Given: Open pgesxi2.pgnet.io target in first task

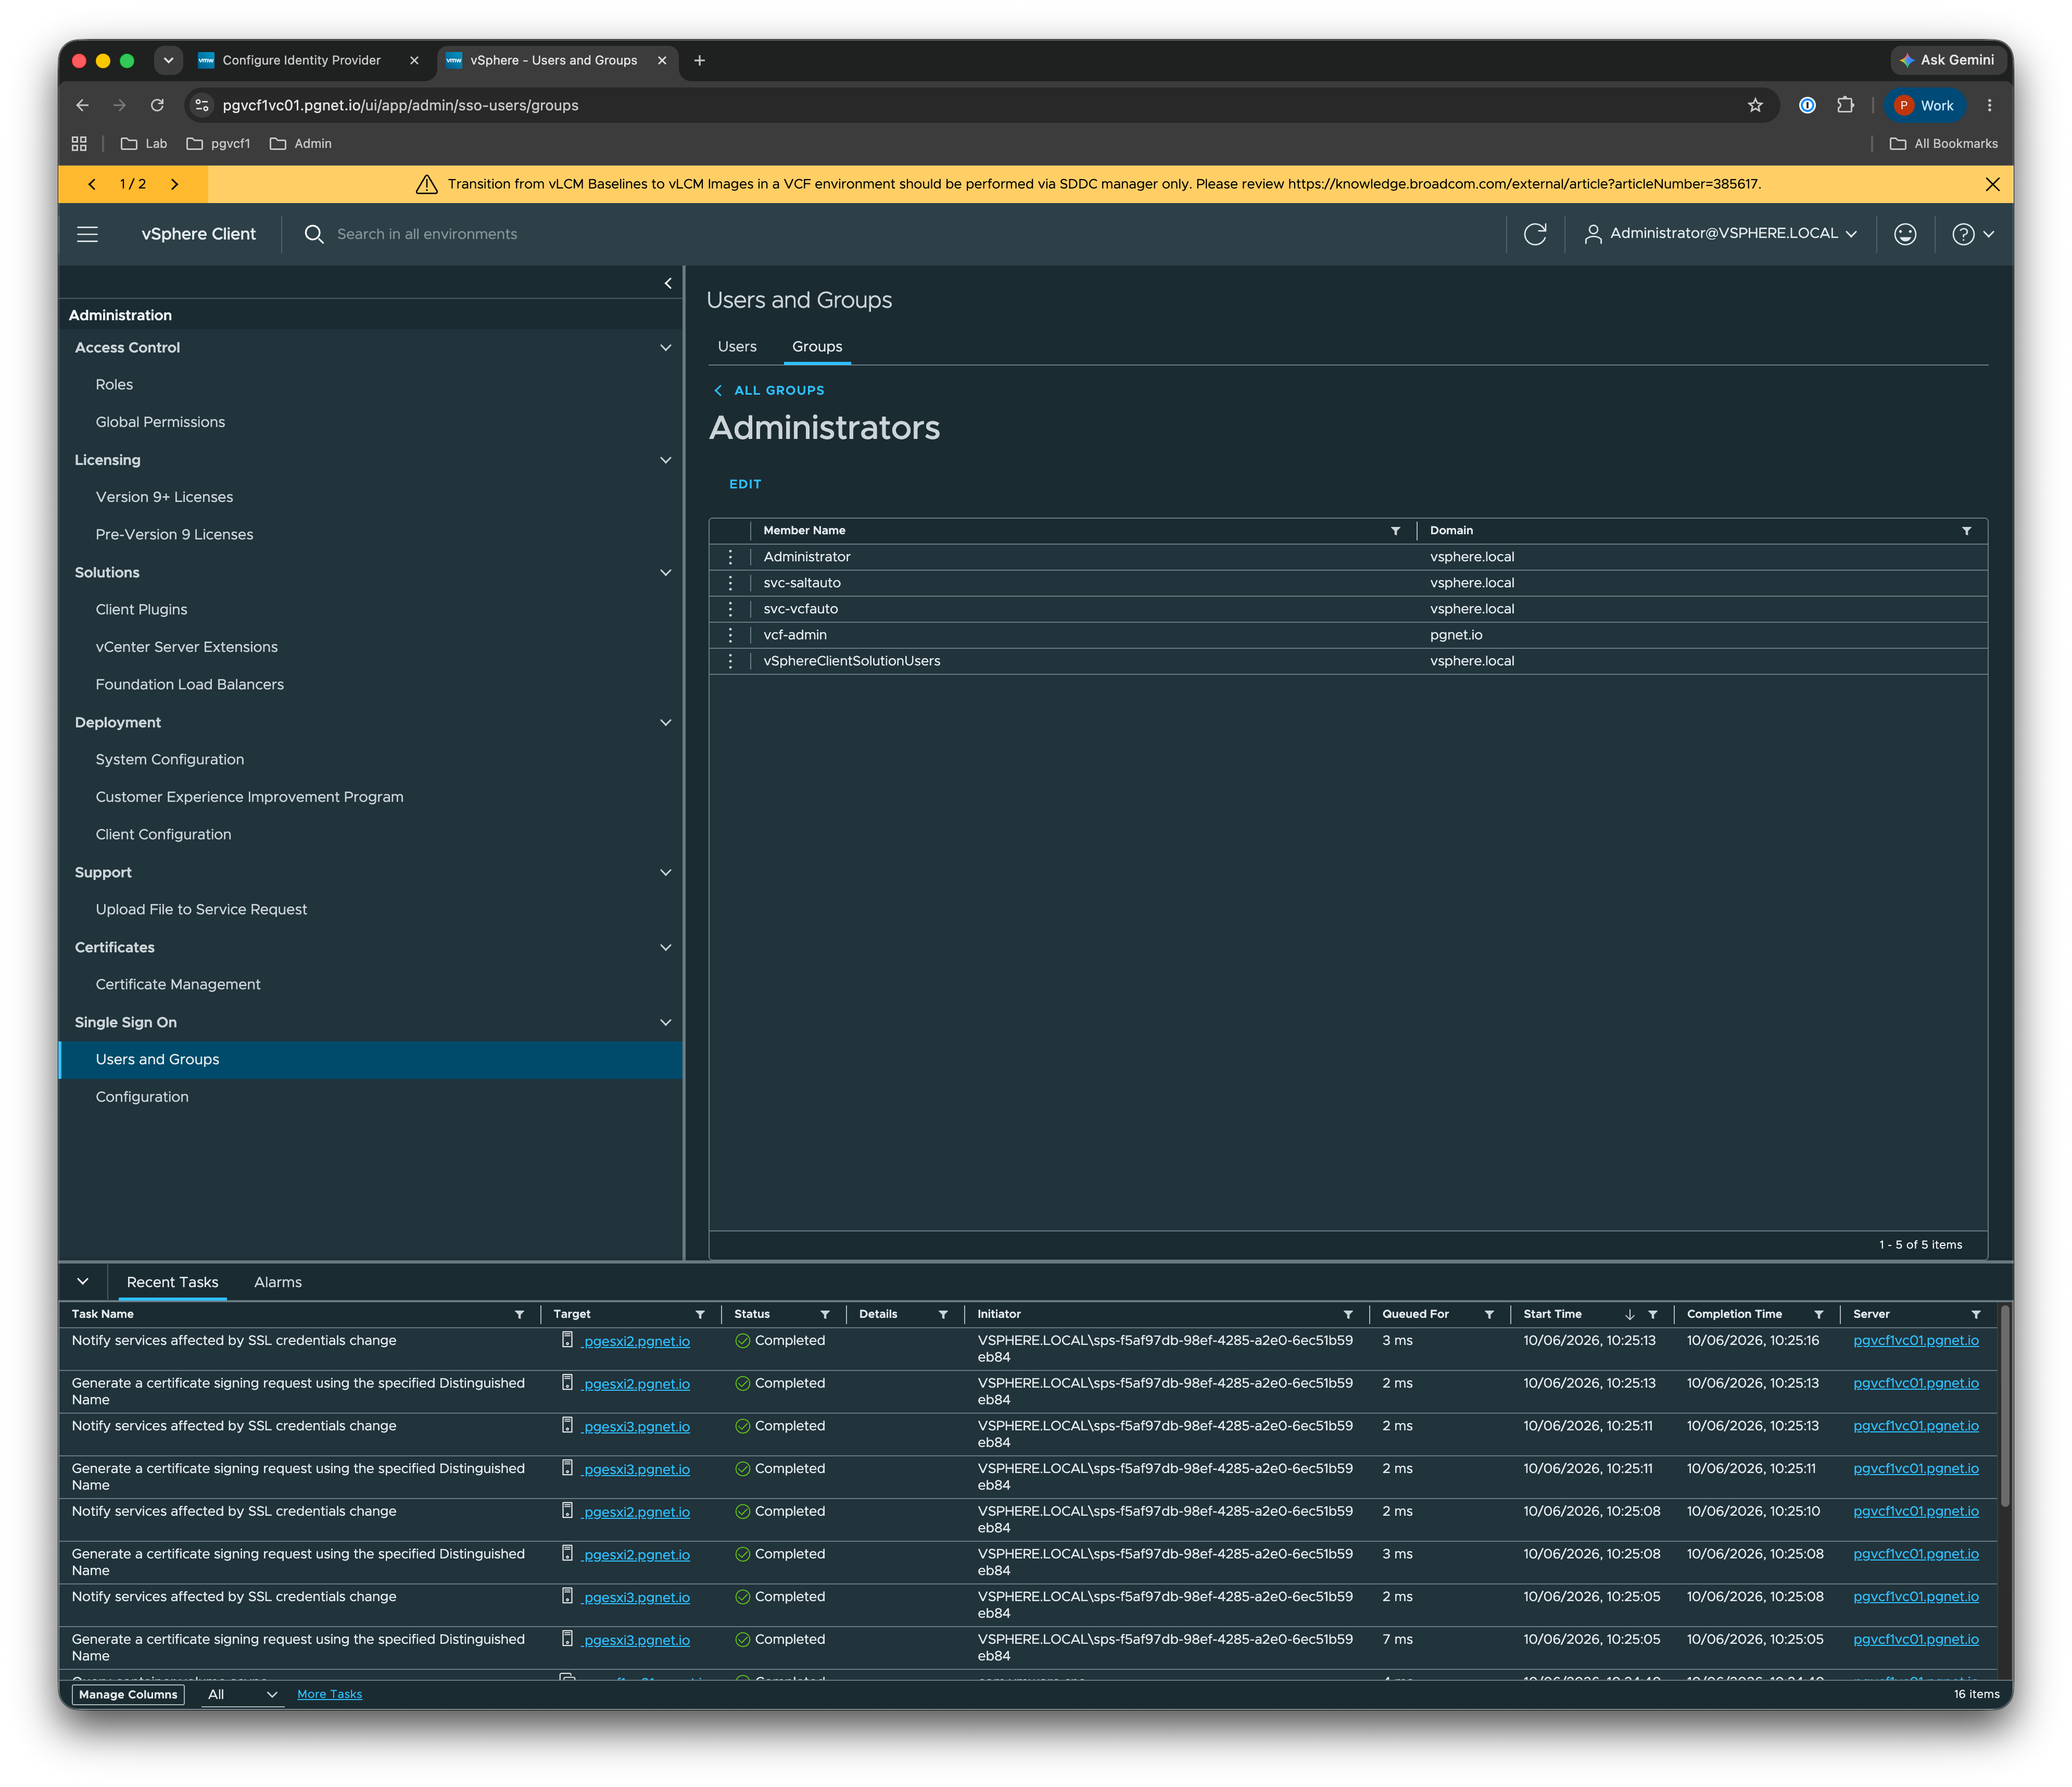Looking at the screenshot, I should 636,1342.
